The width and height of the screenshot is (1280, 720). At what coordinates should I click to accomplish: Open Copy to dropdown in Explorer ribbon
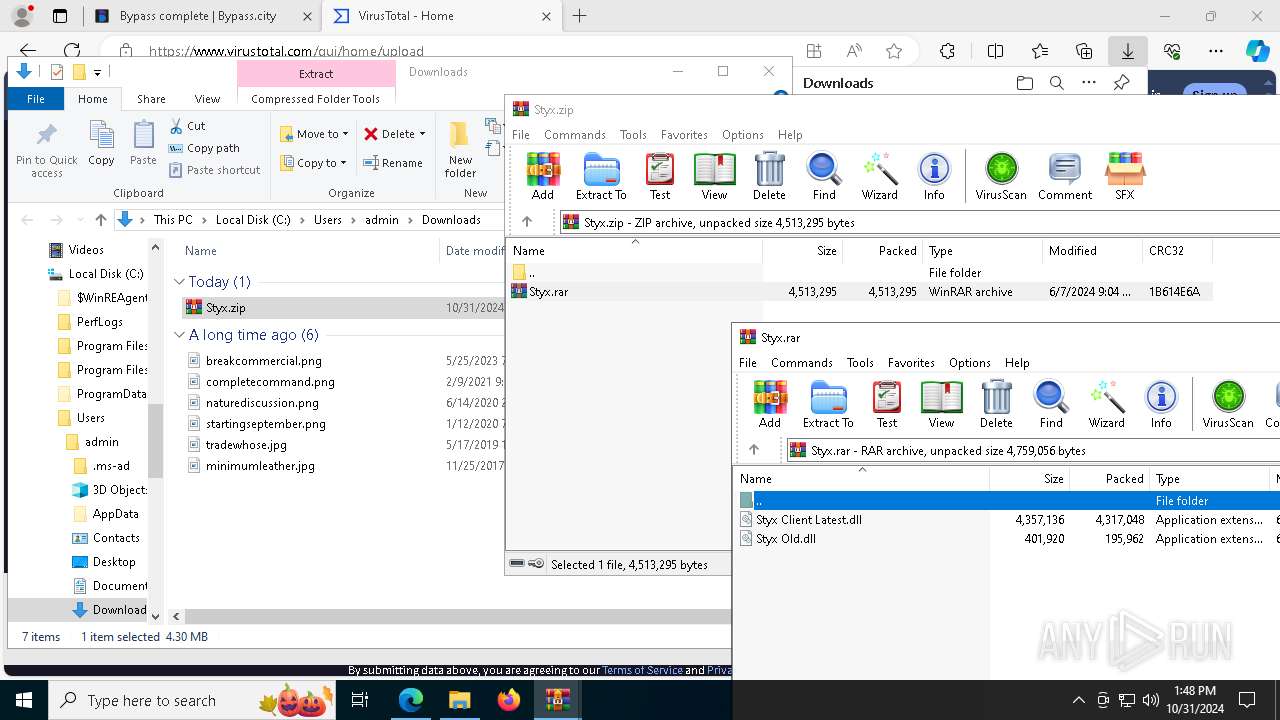pos(314,163)
